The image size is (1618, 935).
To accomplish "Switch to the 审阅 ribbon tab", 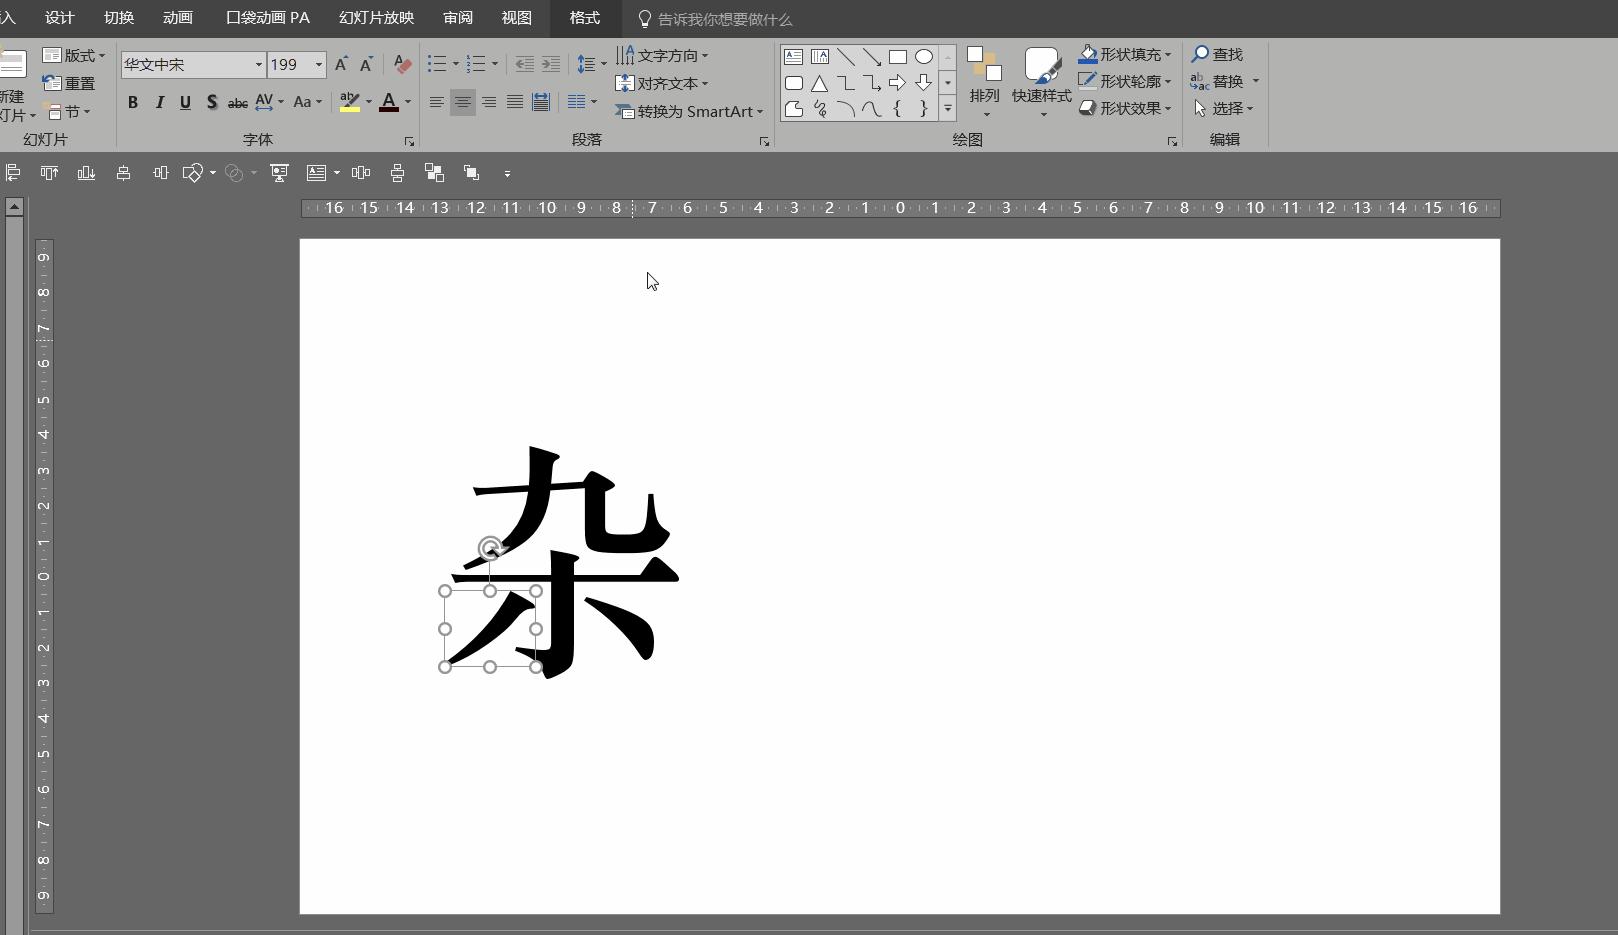I will 457,17.
